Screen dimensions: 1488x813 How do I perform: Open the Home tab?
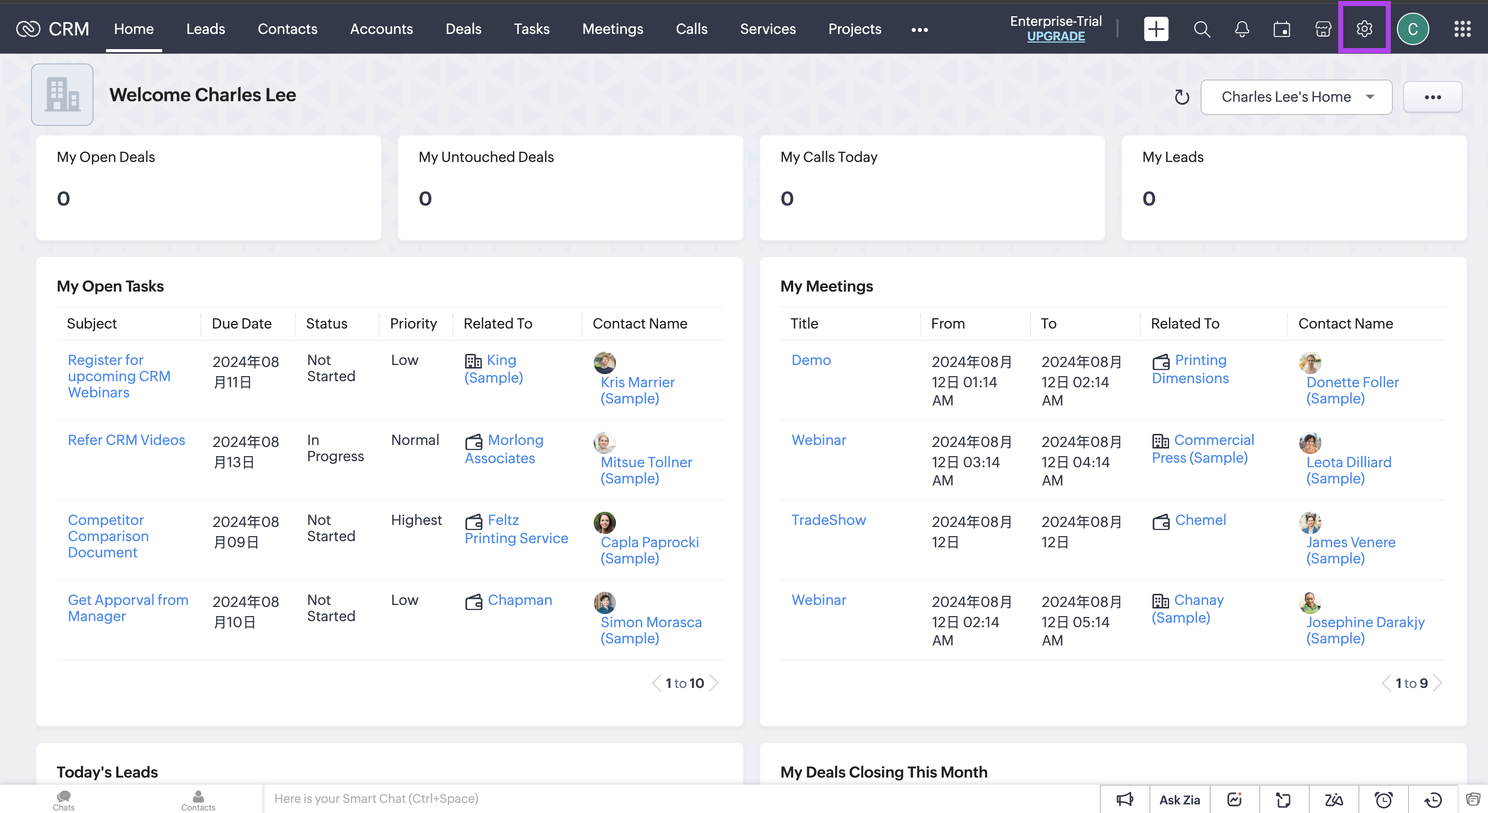point(134,29)
